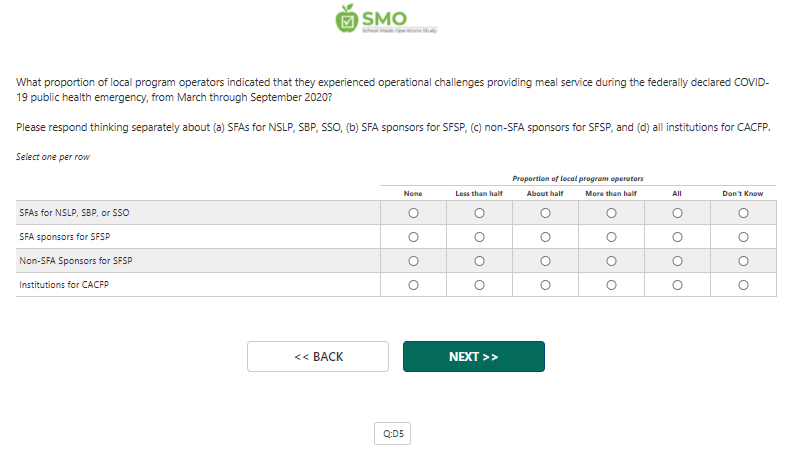This screenshot has width=792, height=457.
Task: Choose About half for SFAs for NSLP row
Action: click(x=545, y=213)
